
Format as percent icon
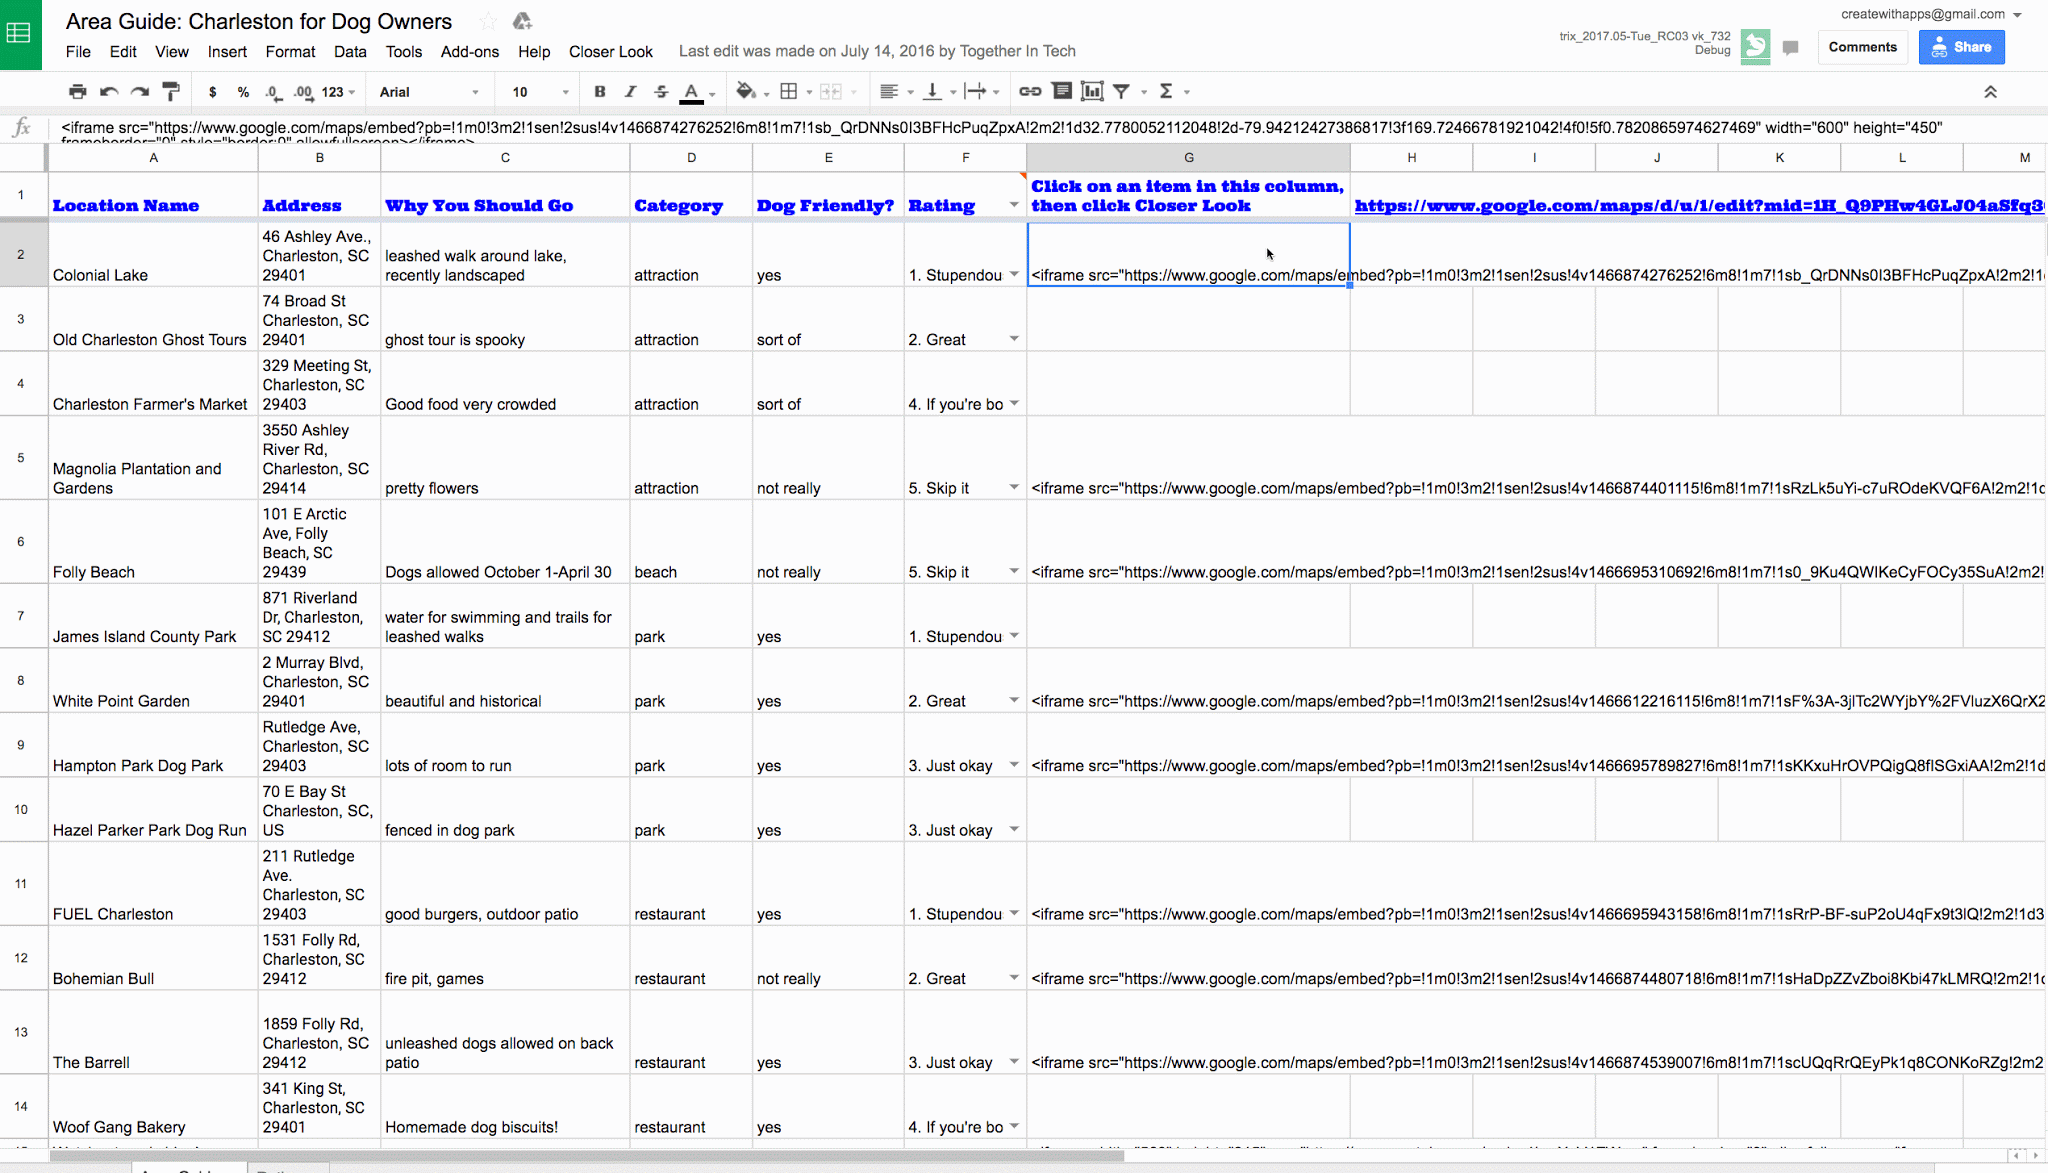243,92
